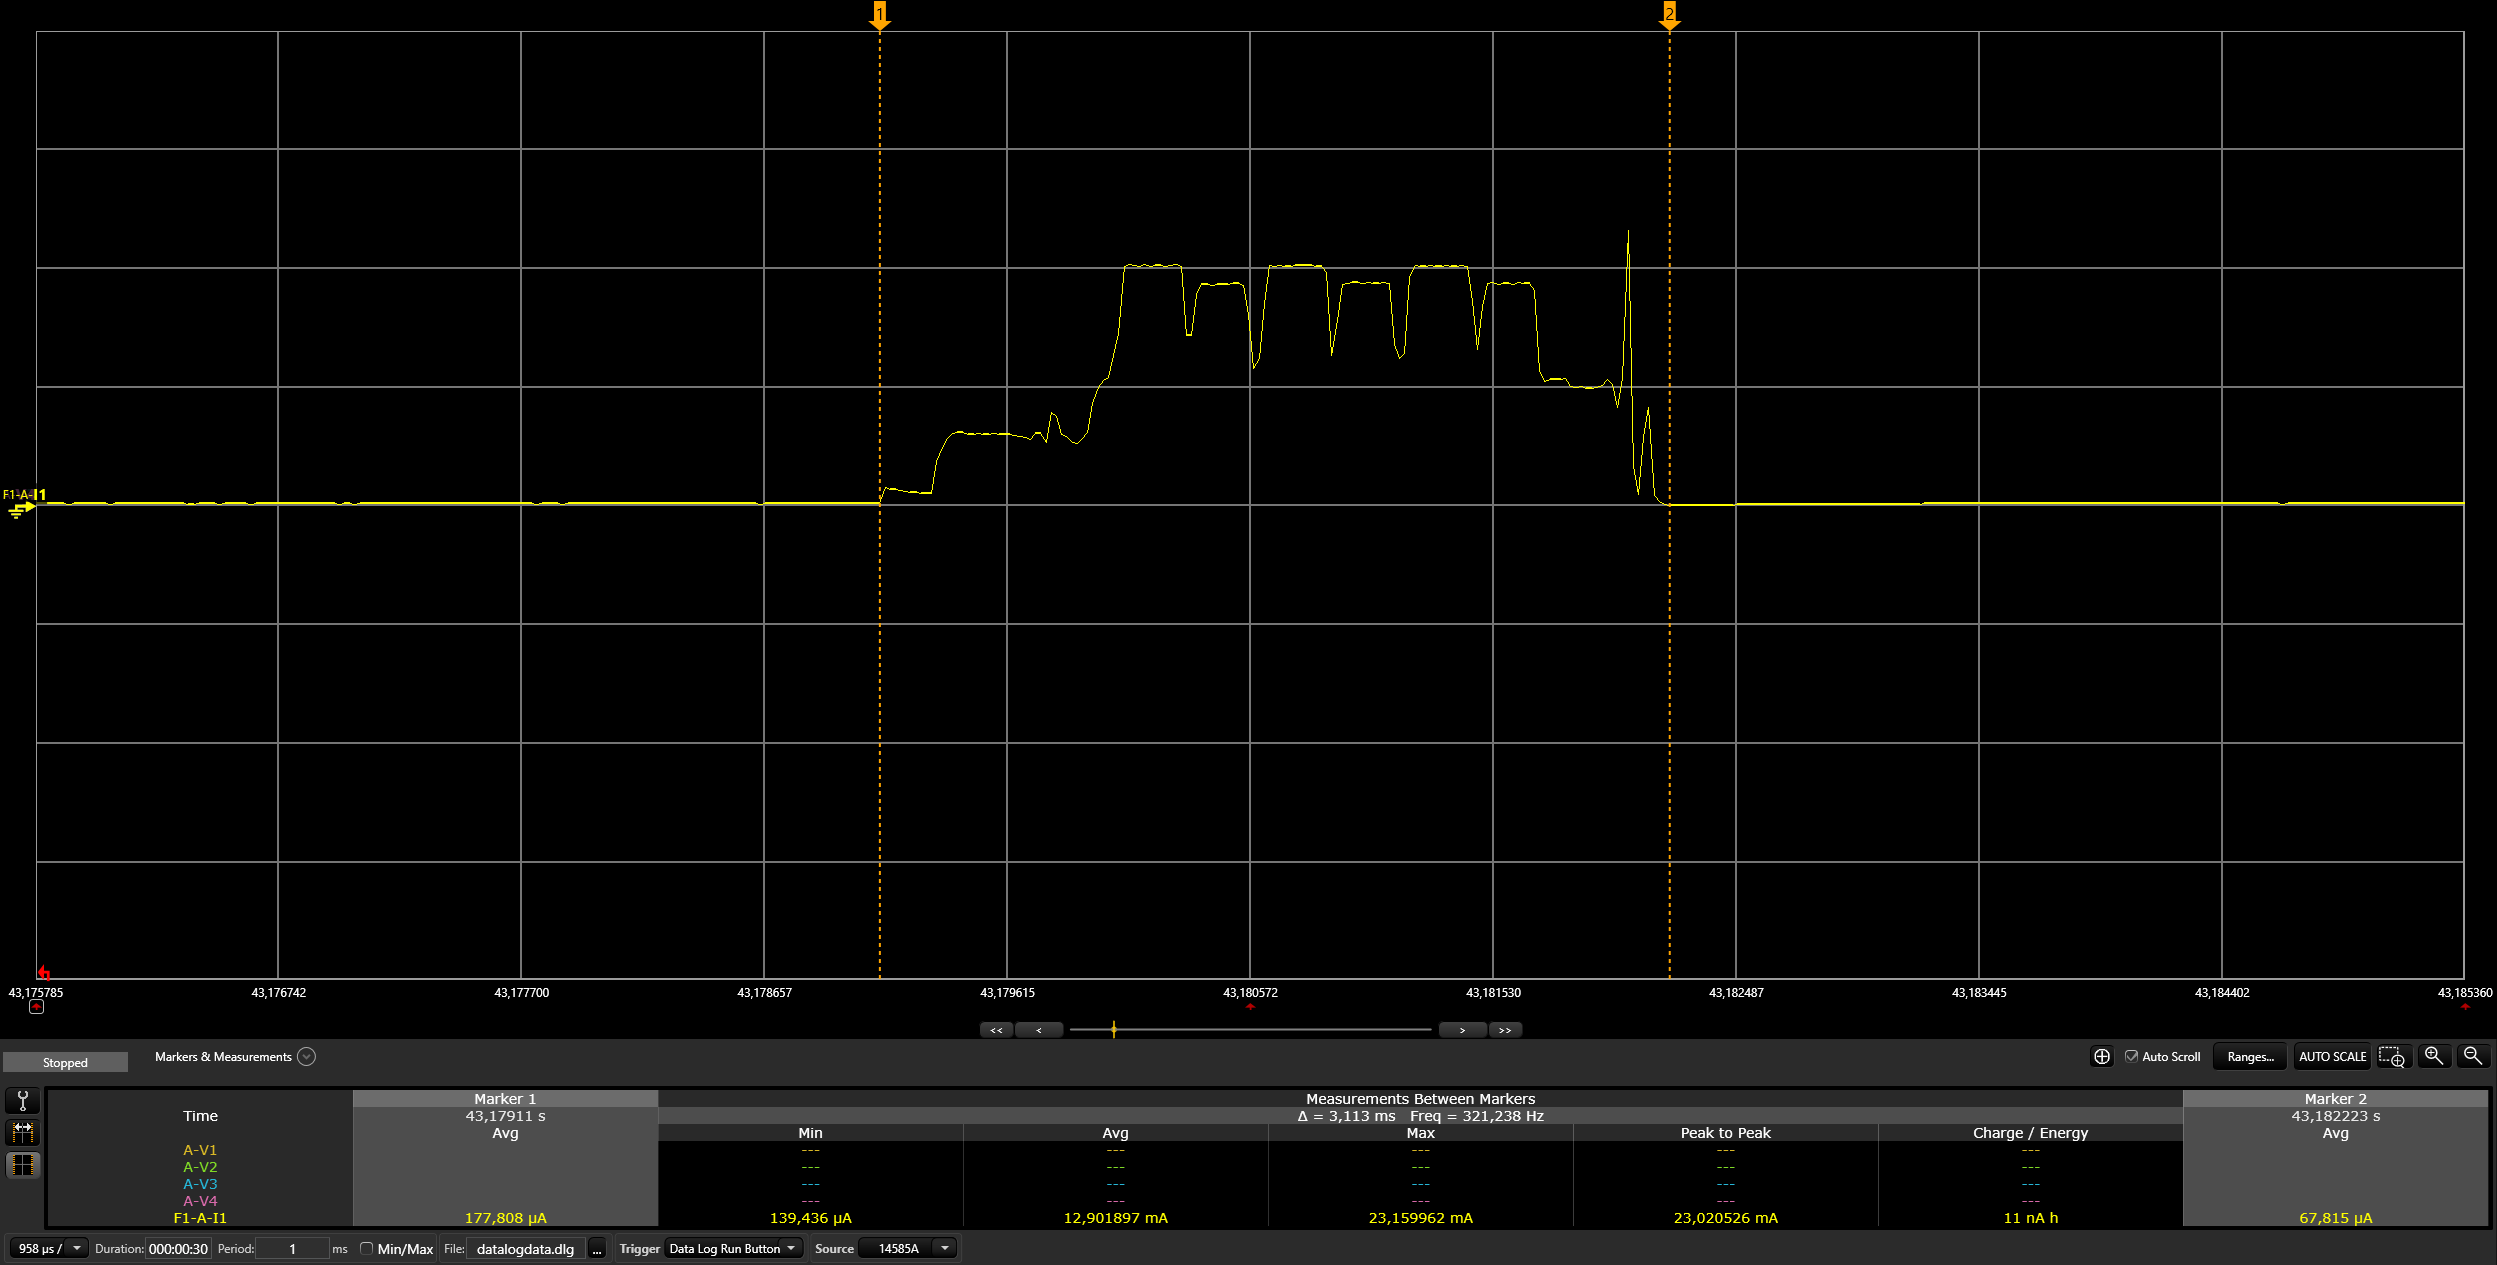Screen dimensions: 2497x1265
Task: Open the Ranges... dialog
Action: tap(2250, 1056)
